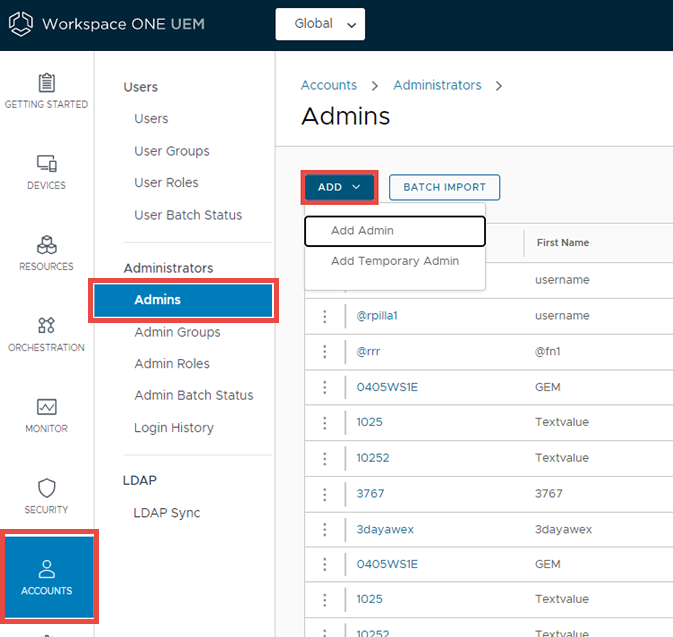Select Admins in the sidebar
This screenshot has height=637, width=673.
183,300
